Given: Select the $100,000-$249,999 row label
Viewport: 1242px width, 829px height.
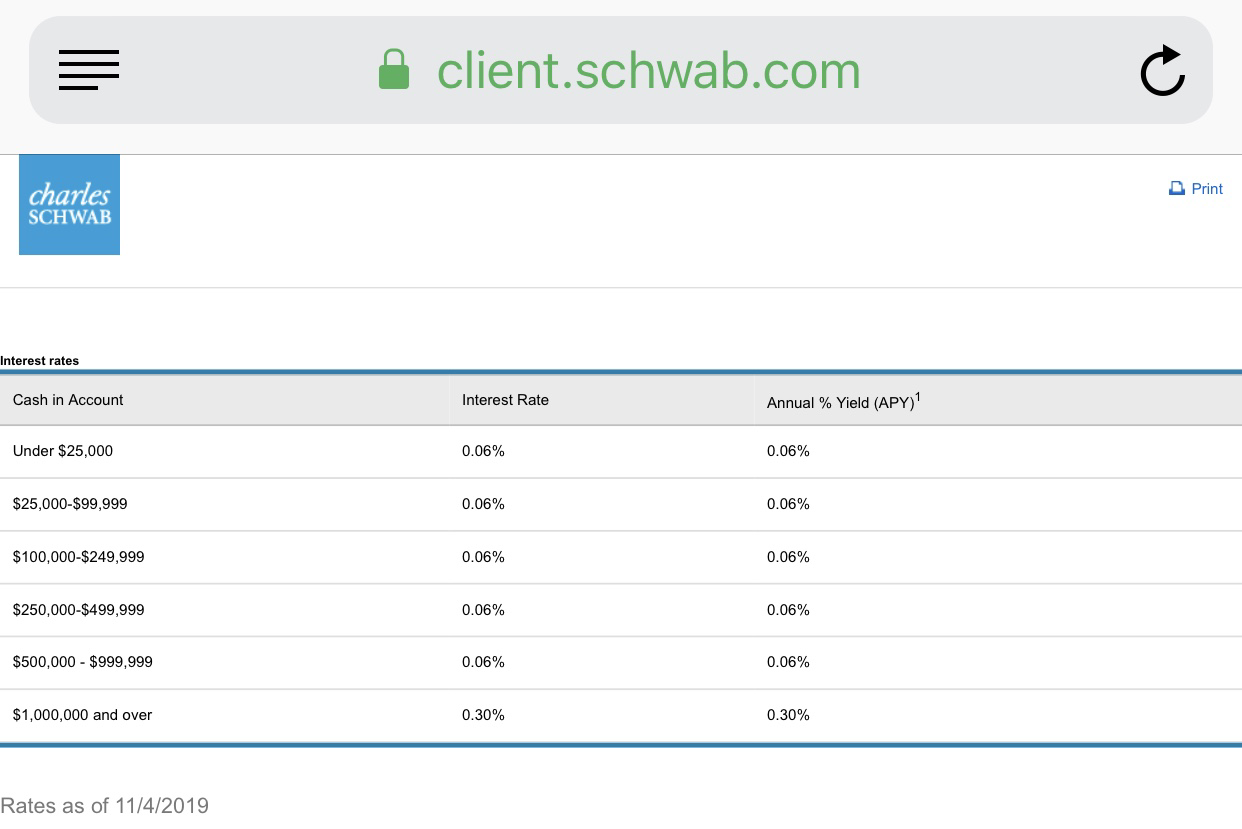Looking at the screenshot, I should click(x=78, y=557).
